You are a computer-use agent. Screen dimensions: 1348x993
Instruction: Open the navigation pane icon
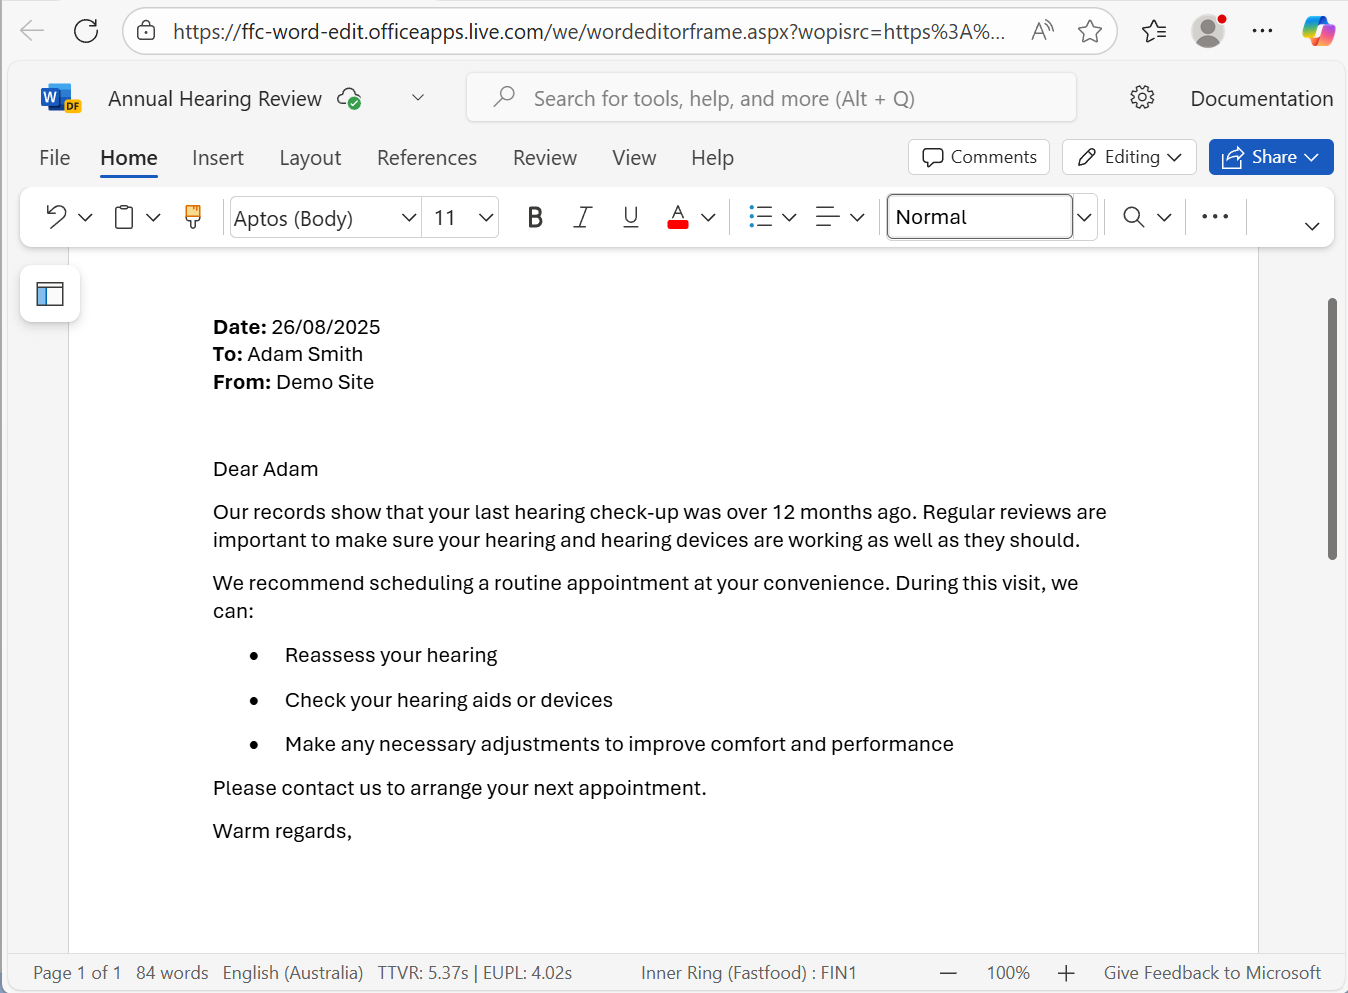pos(50,294)
